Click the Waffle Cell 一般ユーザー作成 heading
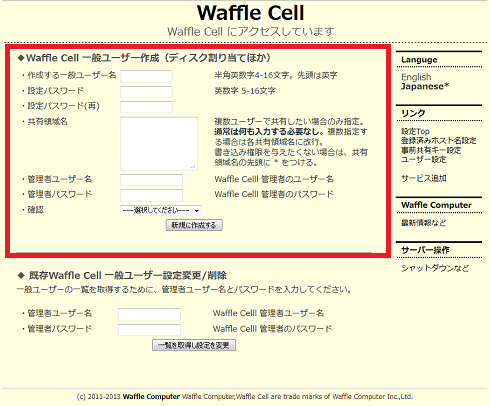 pos(144,58)
